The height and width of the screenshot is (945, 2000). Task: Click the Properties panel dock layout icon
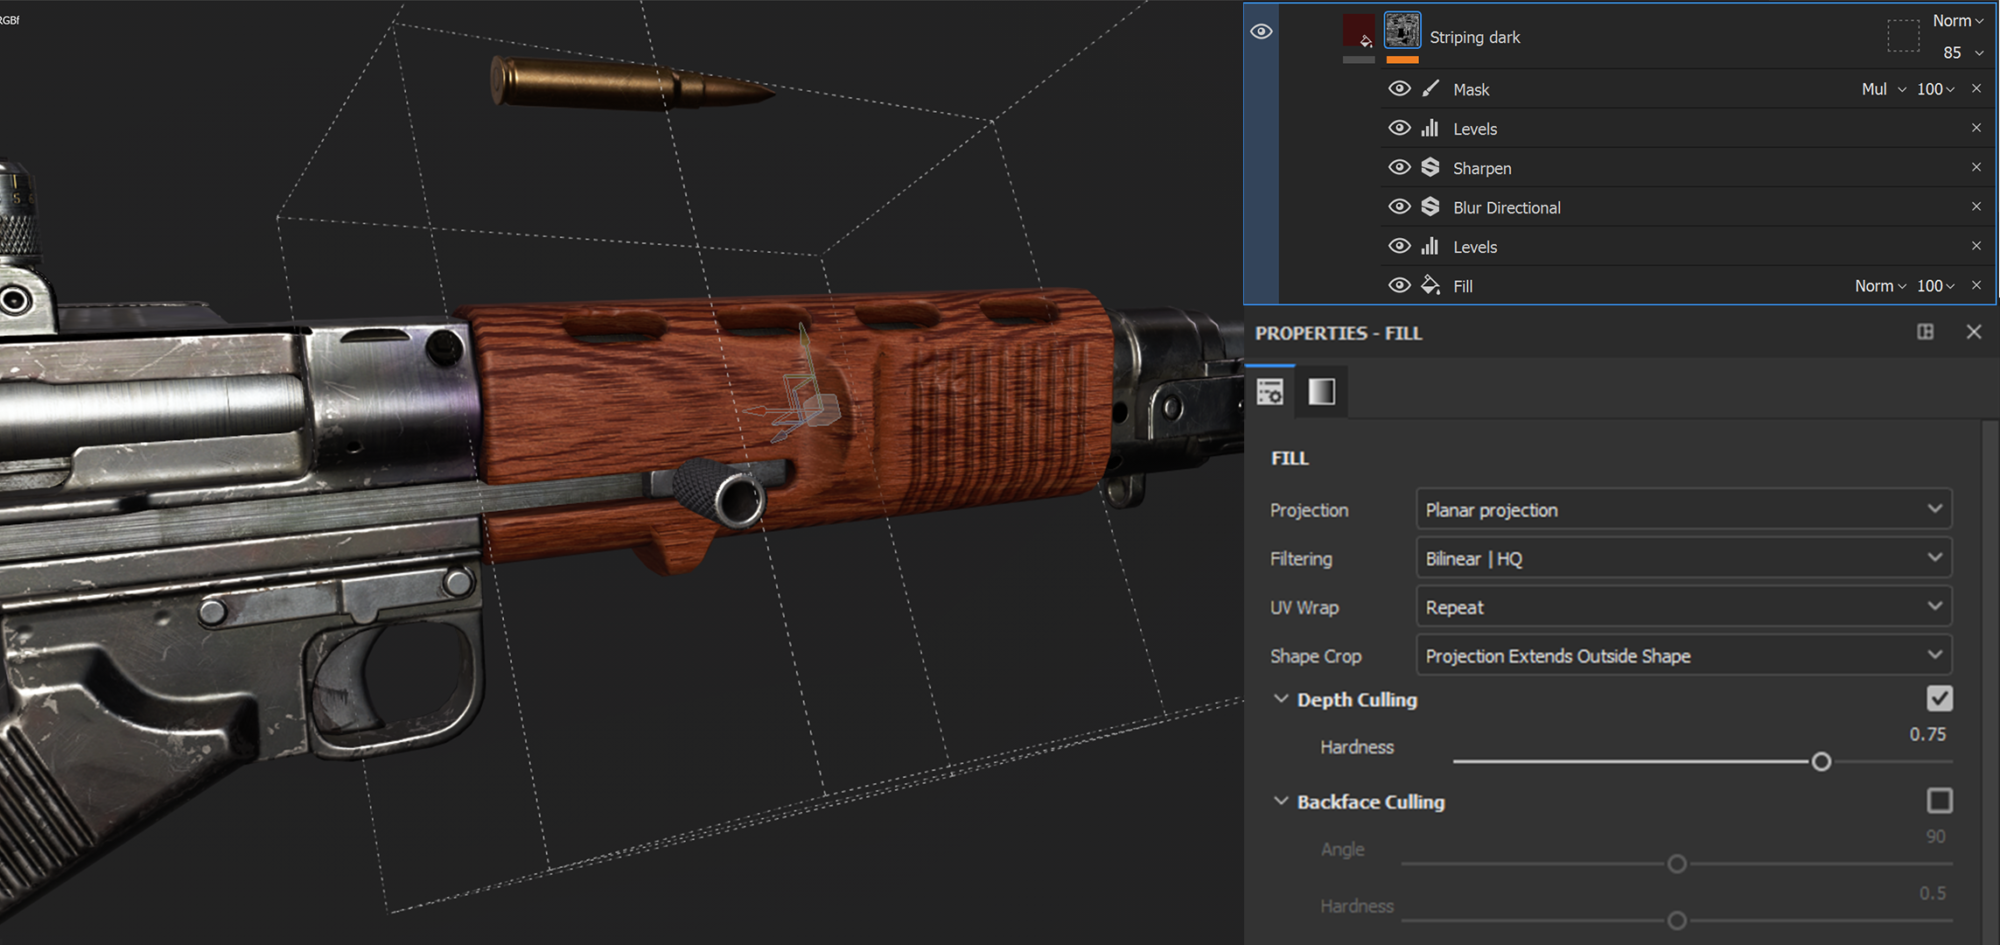tap(1925, 332)
